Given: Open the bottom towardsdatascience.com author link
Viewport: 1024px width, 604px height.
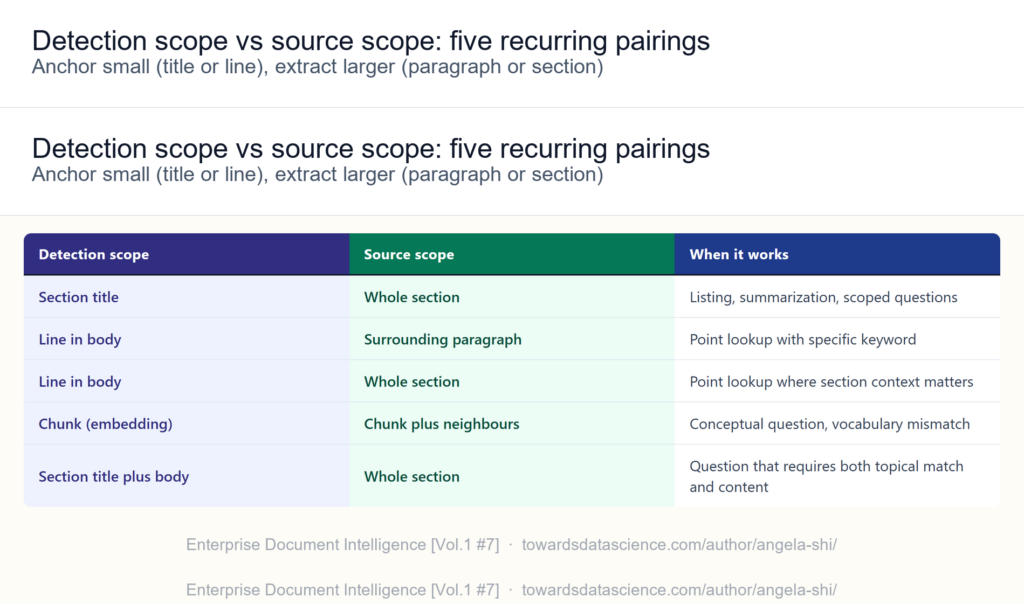Looking at the screenshot, I should pos(679,590).
